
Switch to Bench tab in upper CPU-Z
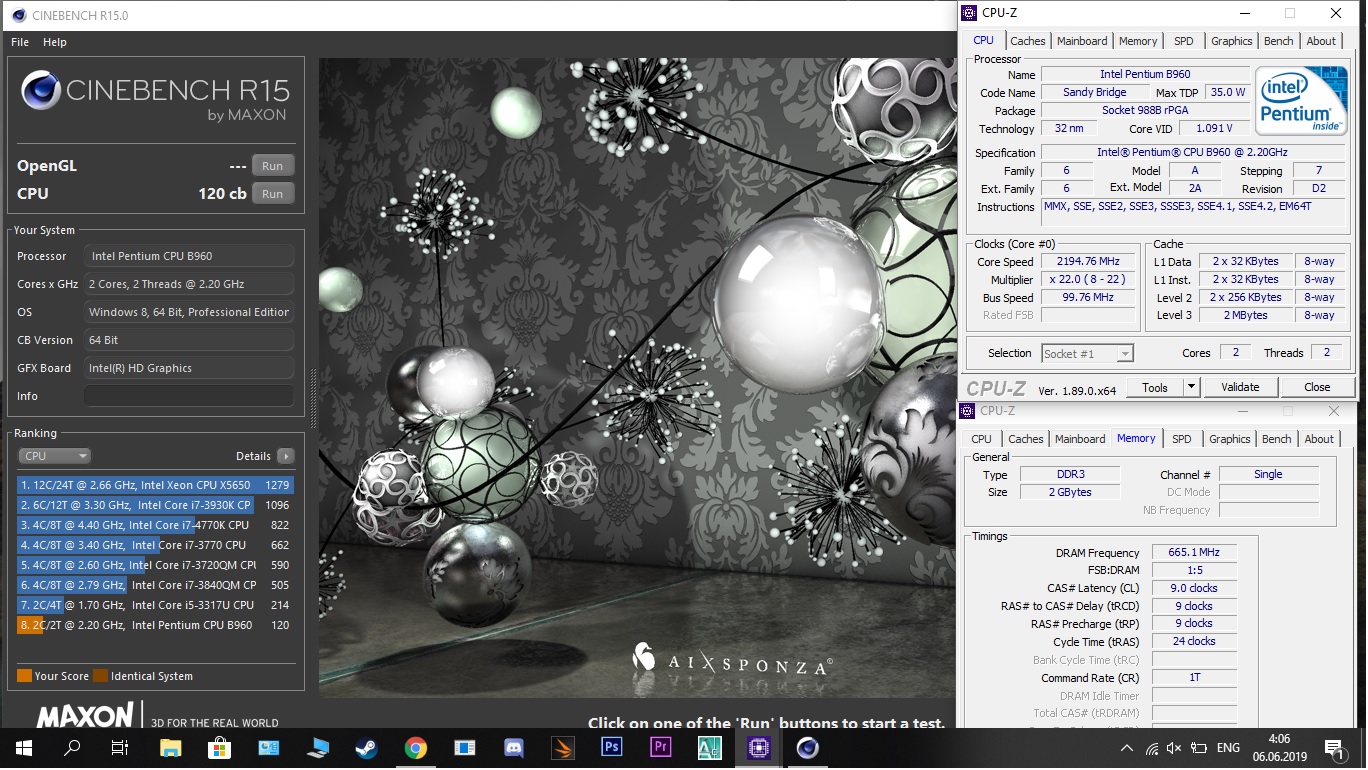coord(1278,41)
